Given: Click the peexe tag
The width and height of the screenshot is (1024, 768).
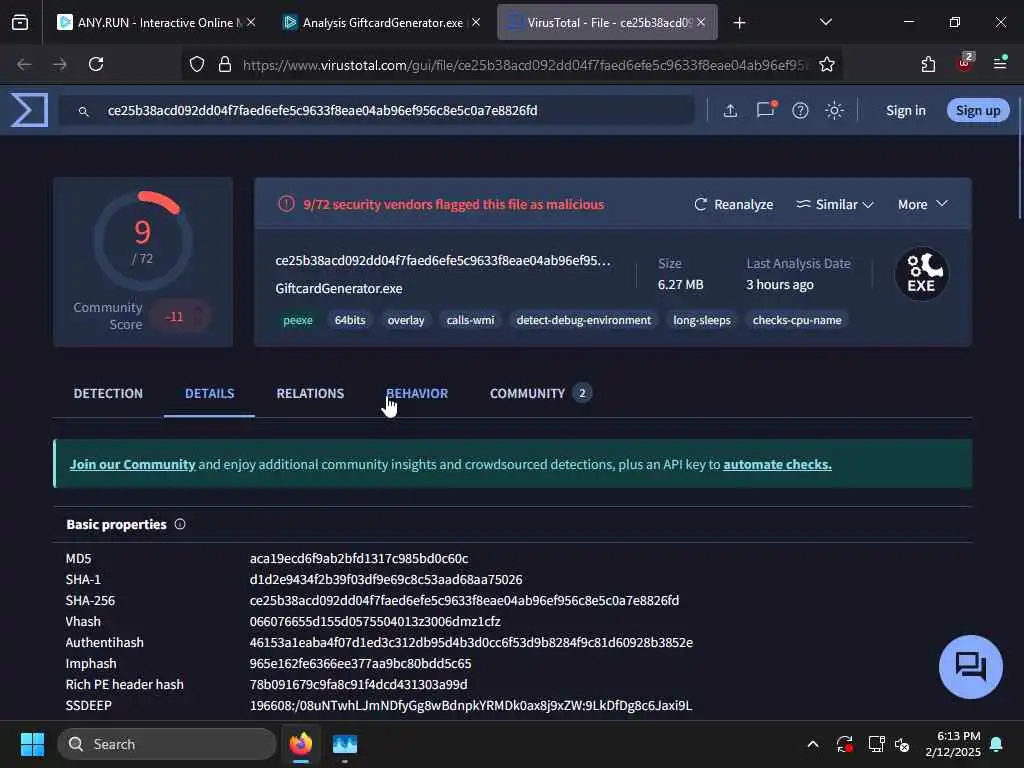Looking at the screenshot, I should click(298, 320).
